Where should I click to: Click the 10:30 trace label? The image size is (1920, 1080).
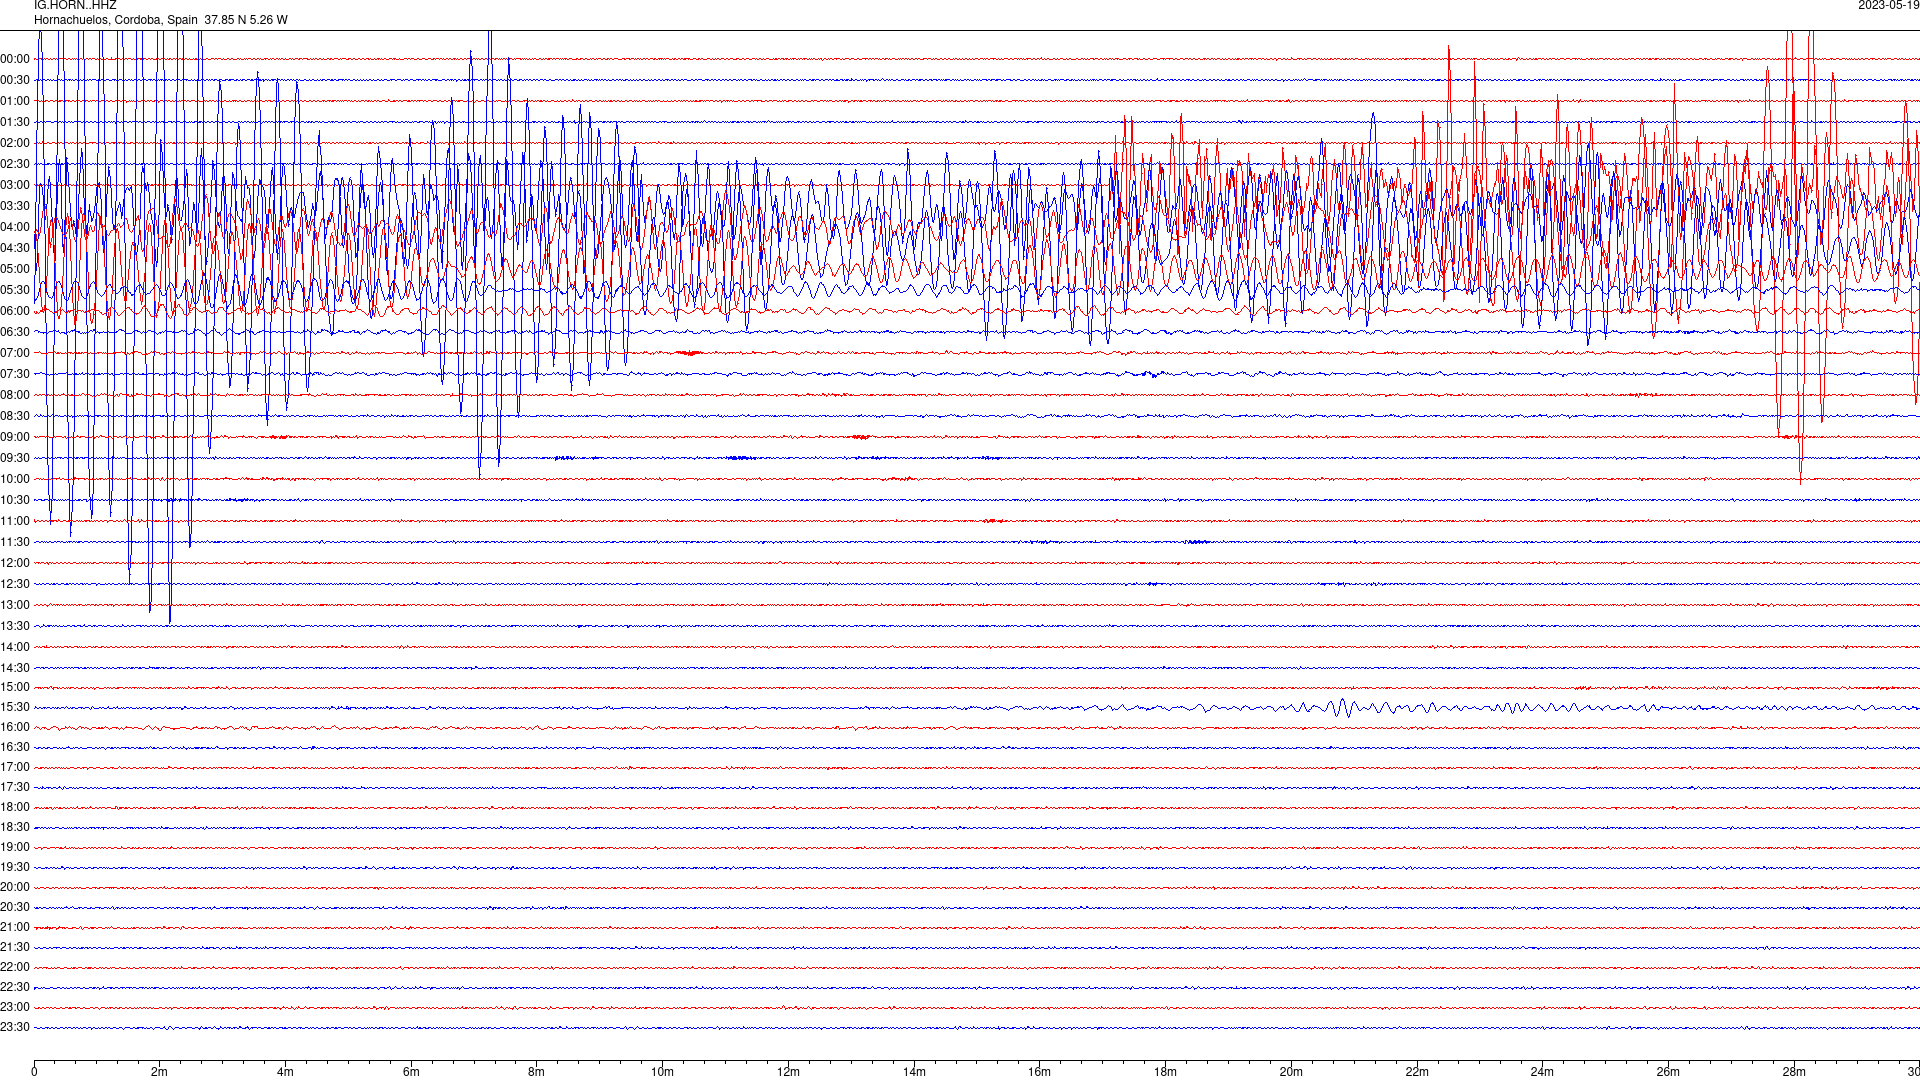15,500
